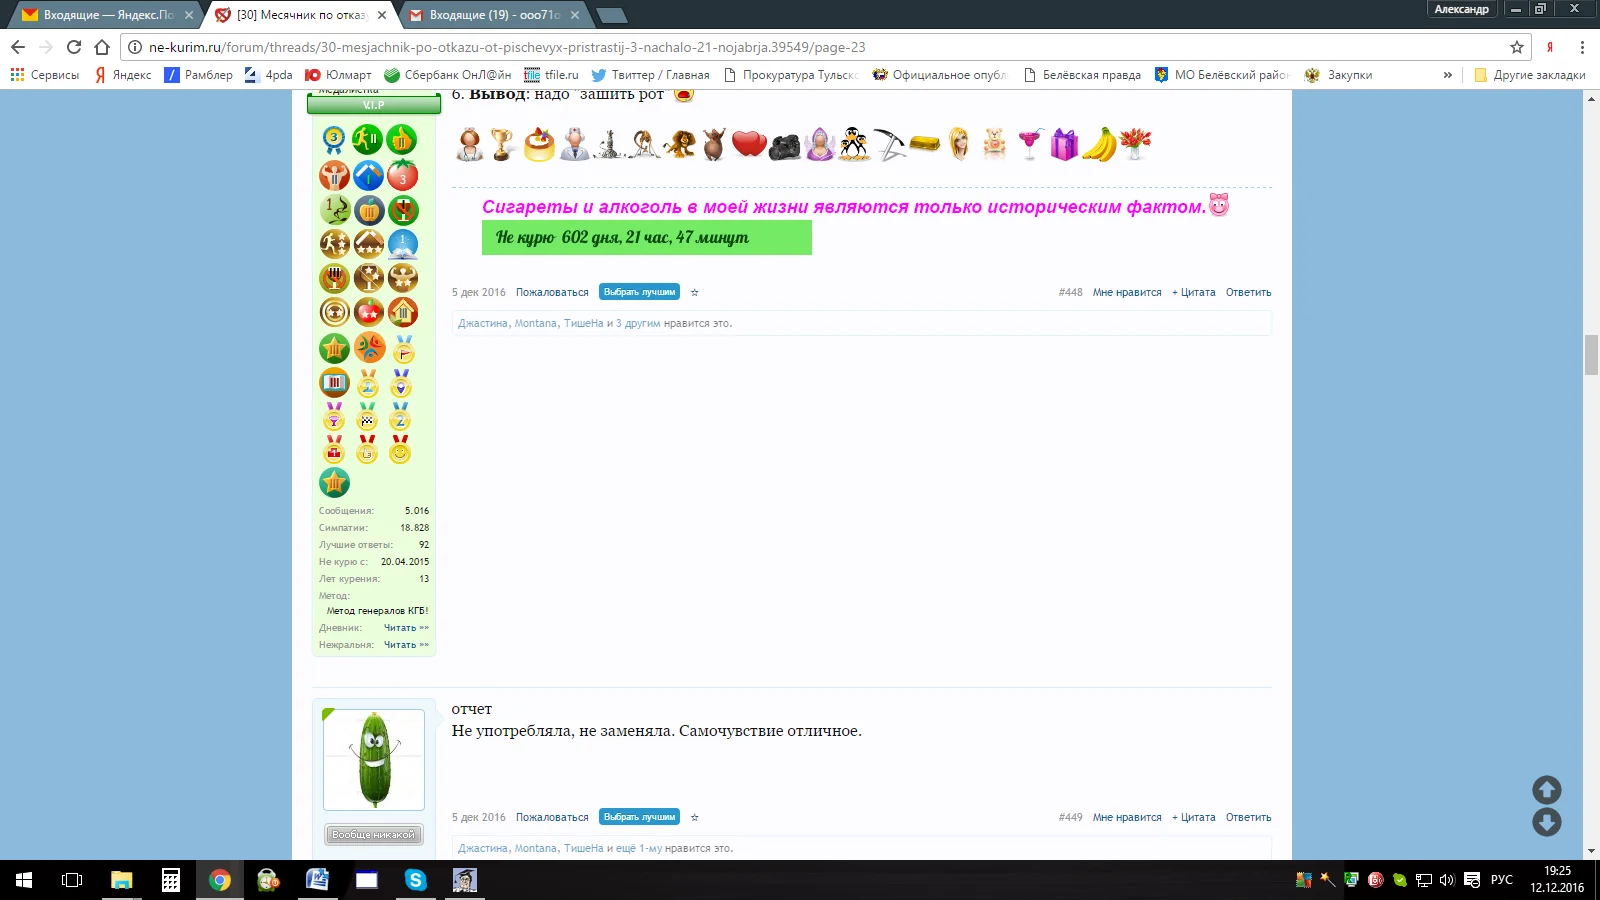The width and height of the screenshot is (1600, 900).
Task: Open the #448 post permalink
Action: [x=1071, y=293]
